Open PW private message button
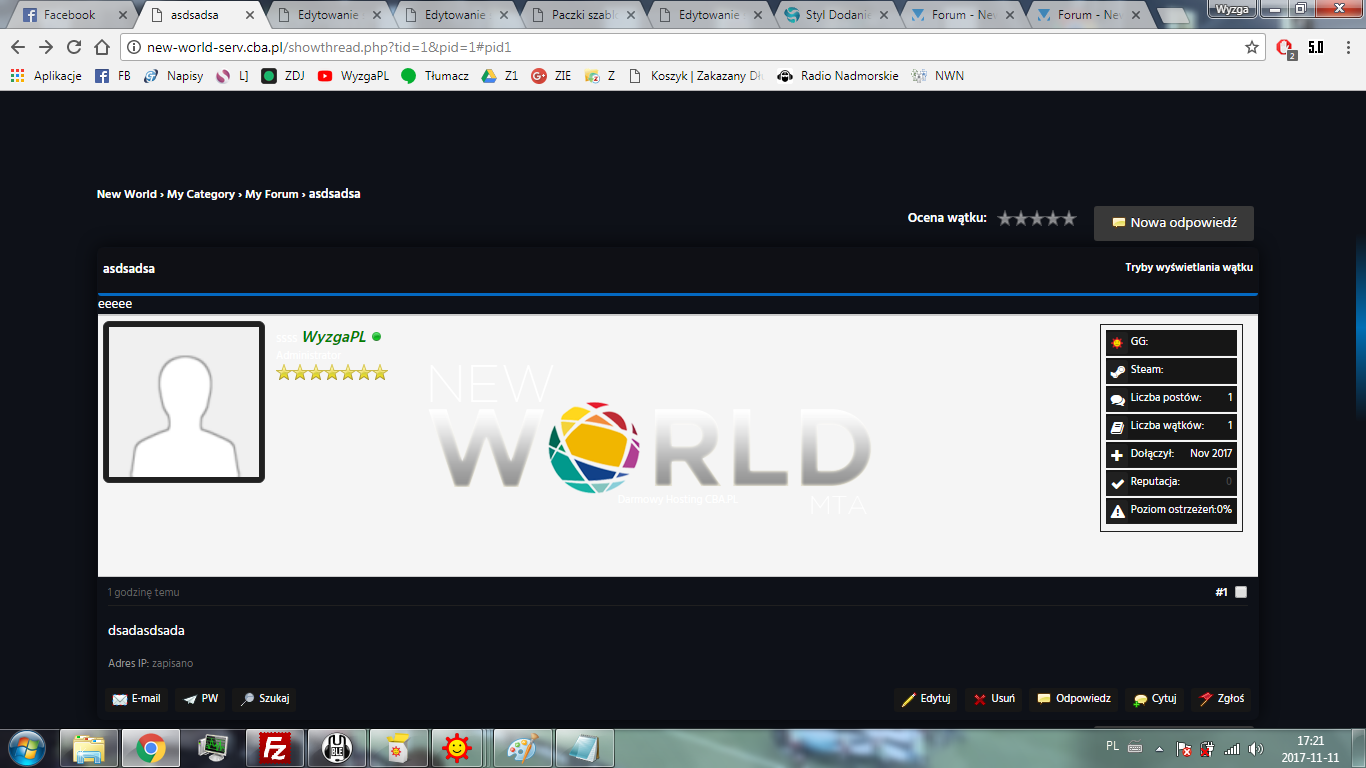 (x=200, y=698)
